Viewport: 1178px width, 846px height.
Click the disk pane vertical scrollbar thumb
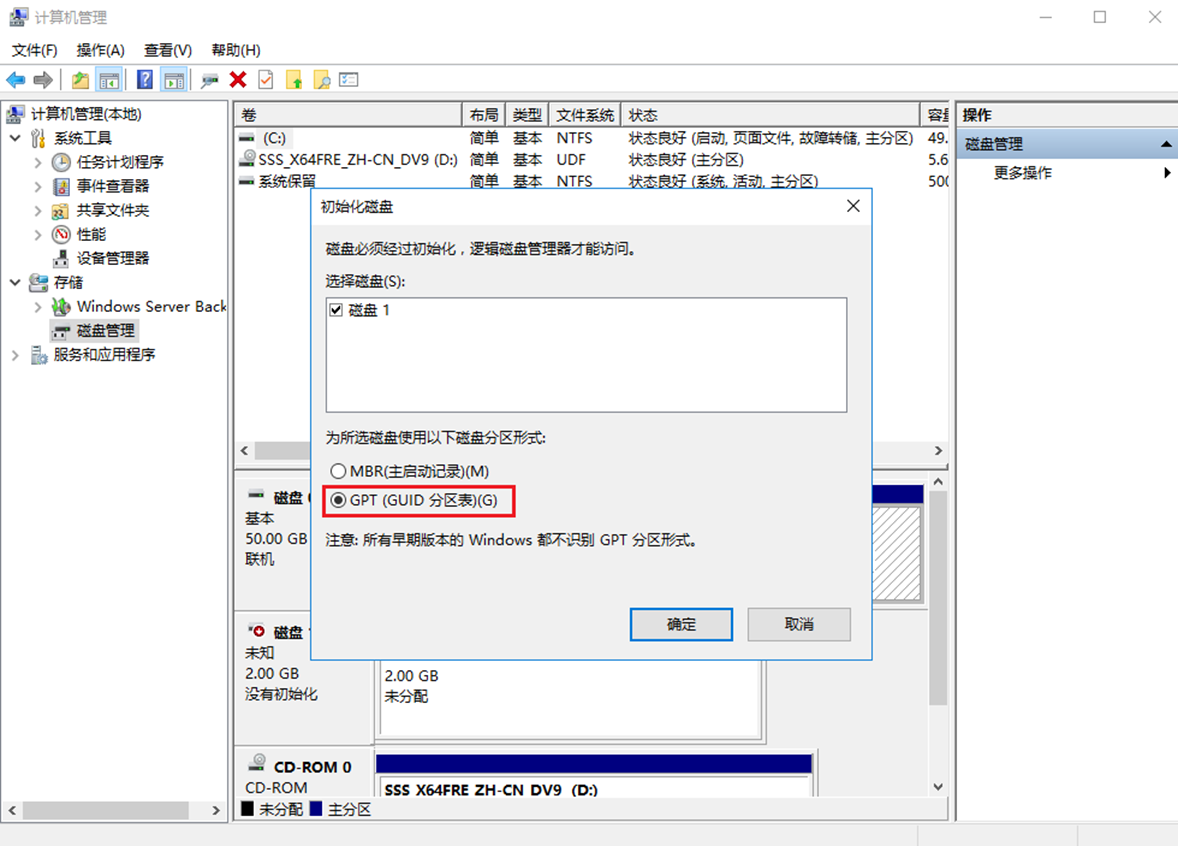[x=938, y=597]
